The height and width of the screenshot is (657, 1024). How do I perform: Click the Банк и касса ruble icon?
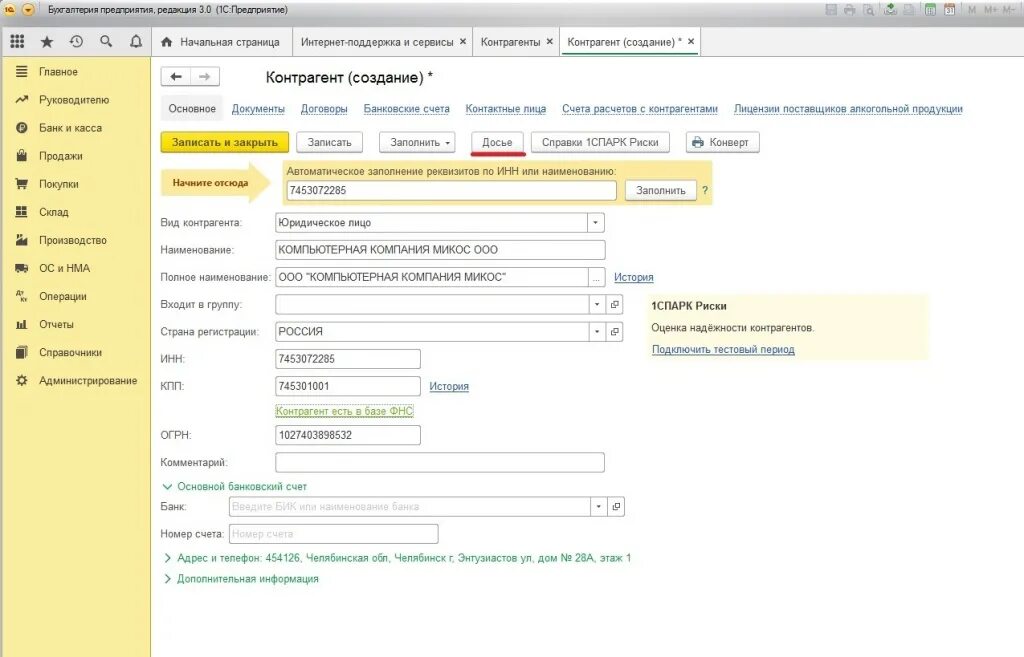22,127
